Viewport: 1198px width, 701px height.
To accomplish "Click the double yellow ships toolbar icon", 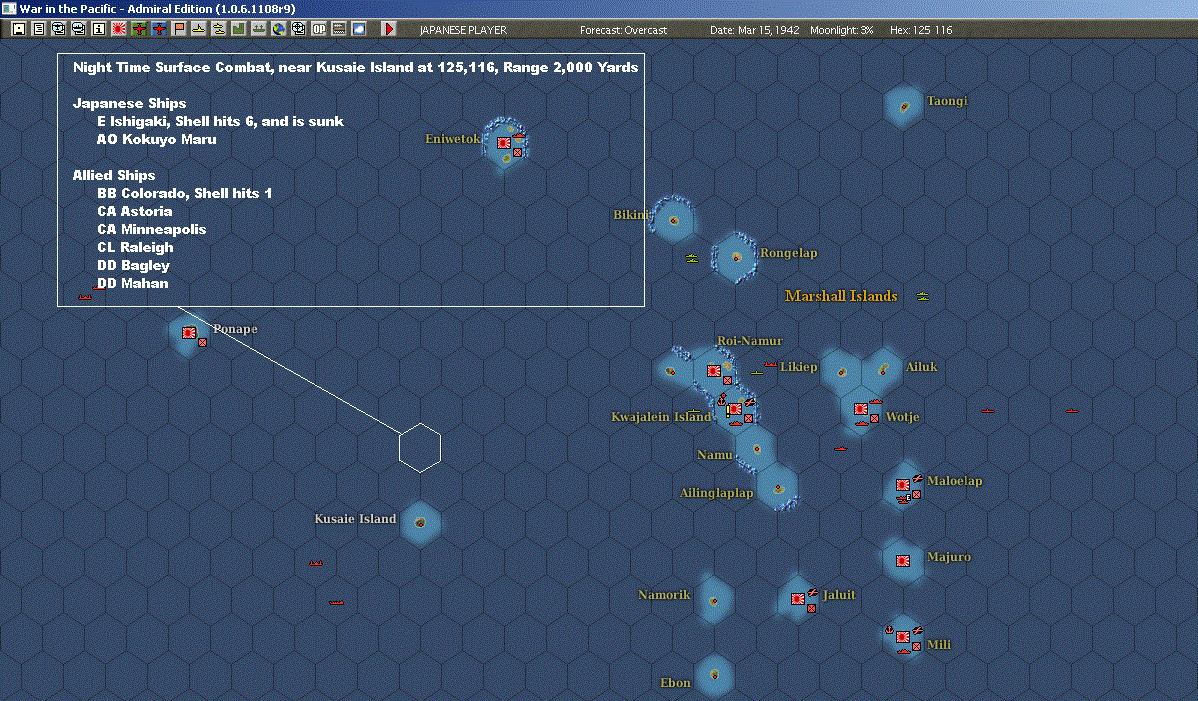I will (219, 29).
